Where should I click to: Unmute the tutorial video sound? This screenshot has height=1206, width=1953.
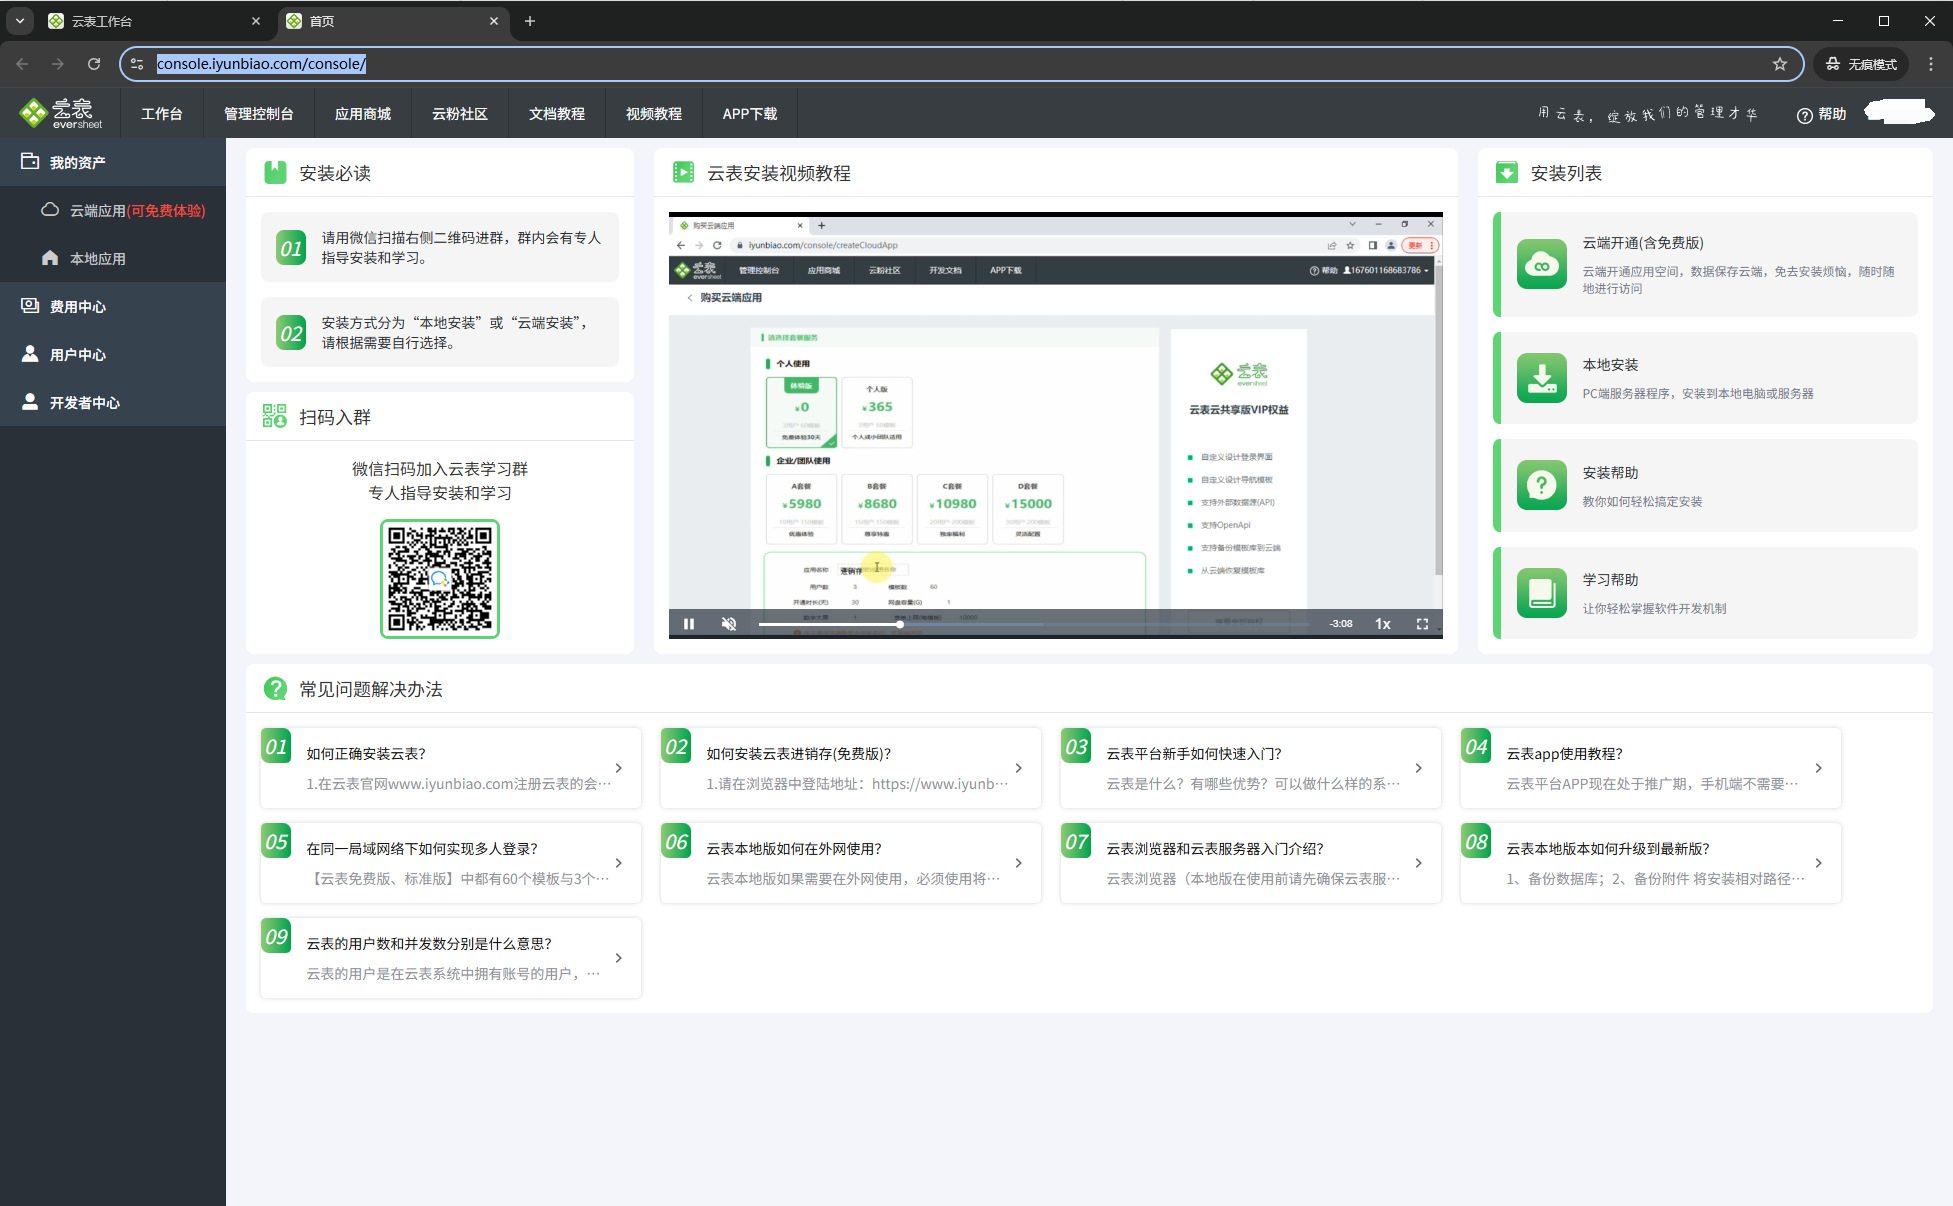click(729, 624)
